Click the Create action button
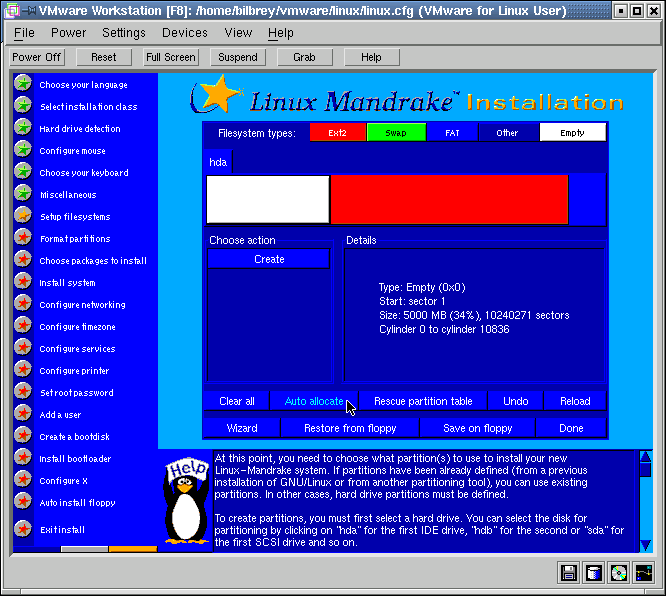 [268, 259]
